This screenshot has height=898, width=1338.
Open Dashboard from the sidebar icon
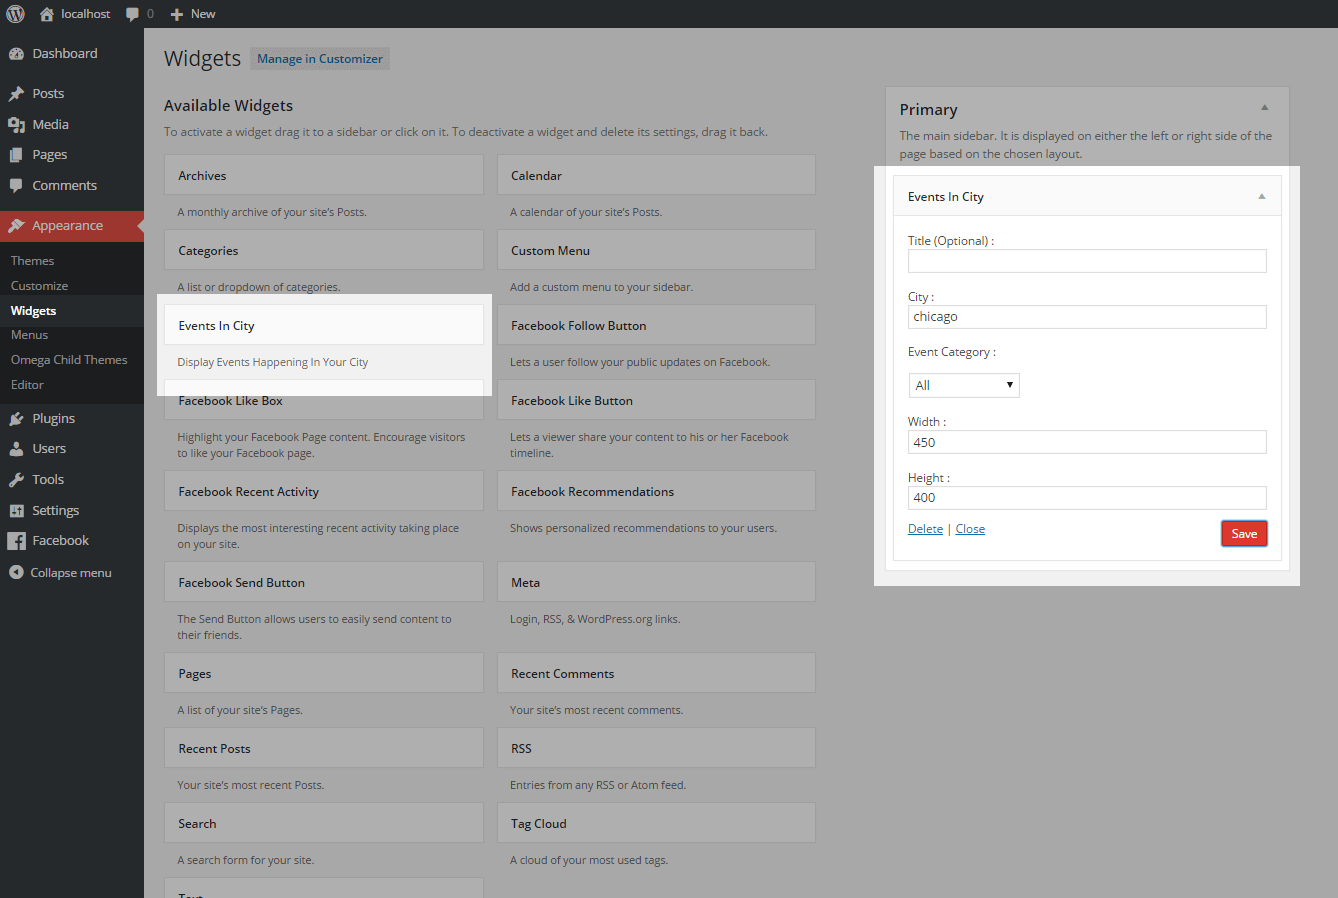pyautogui.click(x=16, y=54)
